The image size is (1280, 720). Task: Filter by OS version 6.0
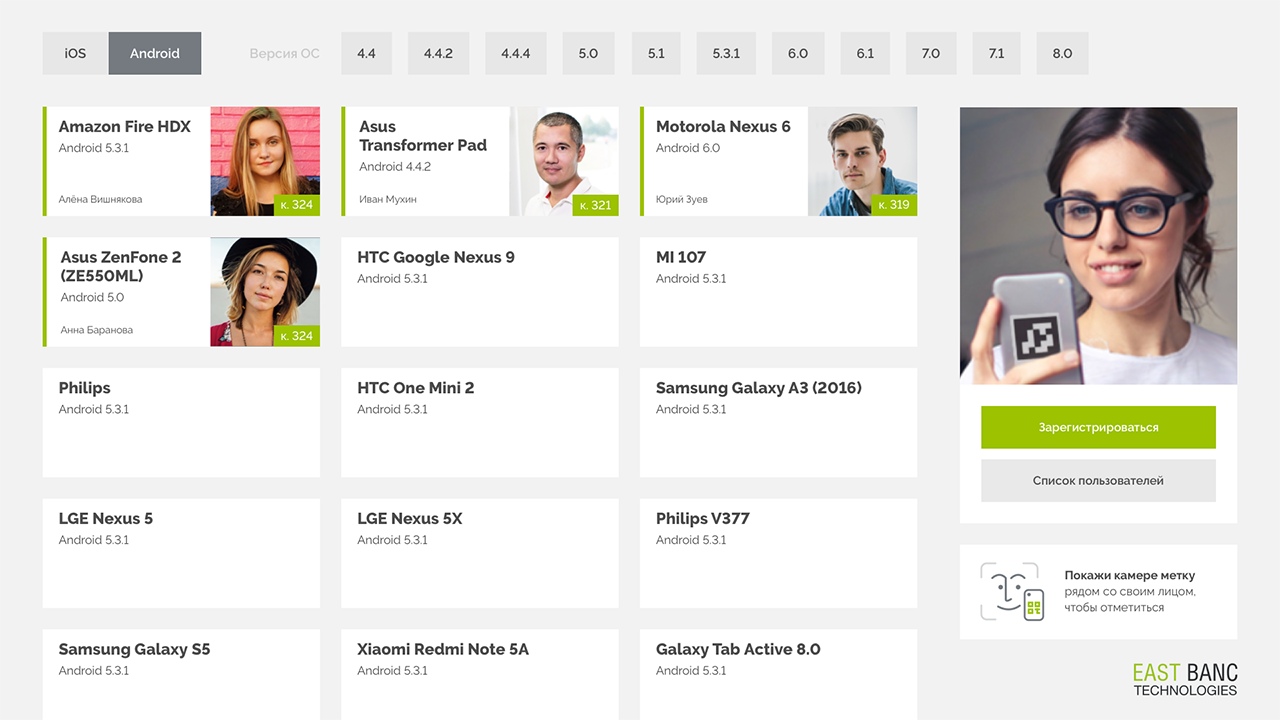(x=798, y=53)
